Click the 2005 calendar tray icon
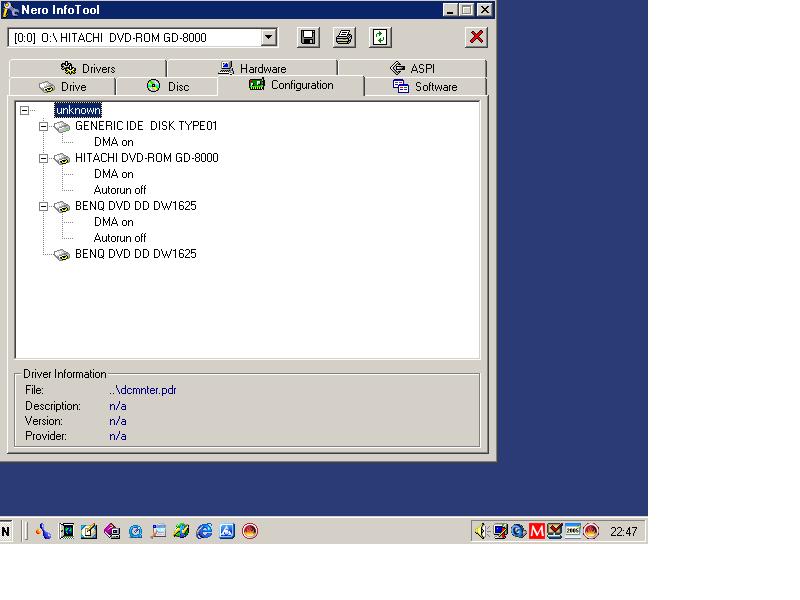 pyautogui.click(x=573, y=531)
